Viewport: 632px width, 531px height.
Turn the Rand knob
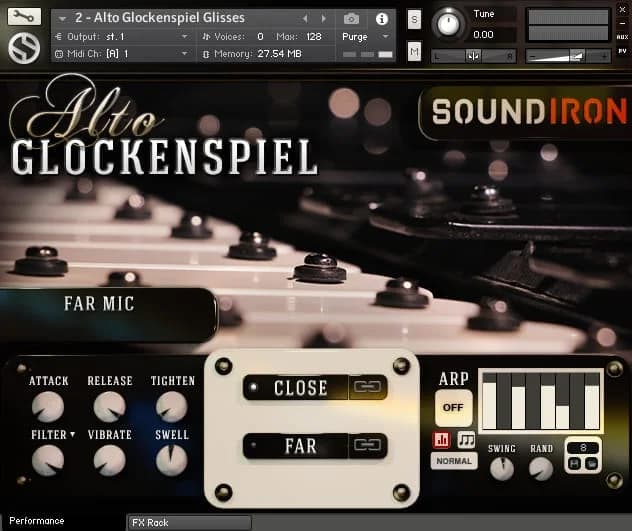pos(541,469)
